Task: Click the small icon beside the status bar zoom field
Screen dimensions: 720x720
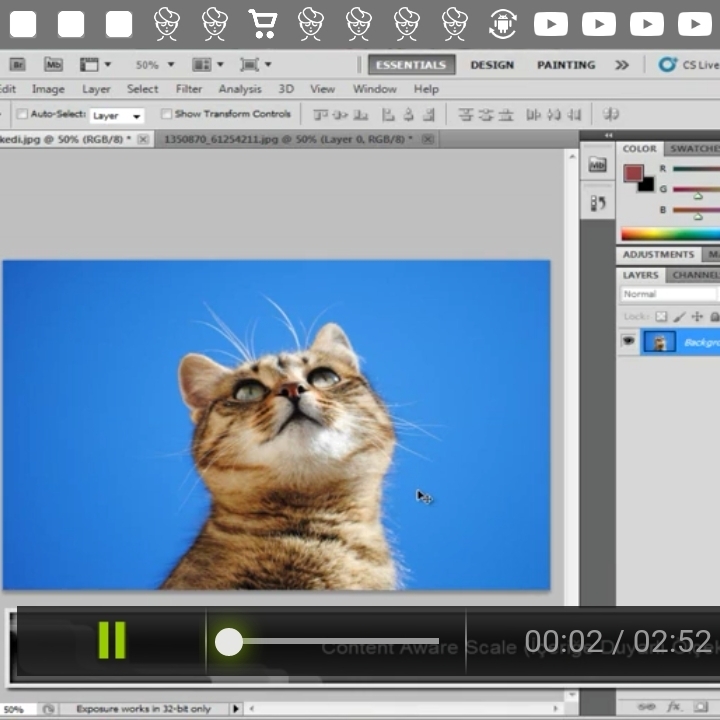Action: (48, 709)
